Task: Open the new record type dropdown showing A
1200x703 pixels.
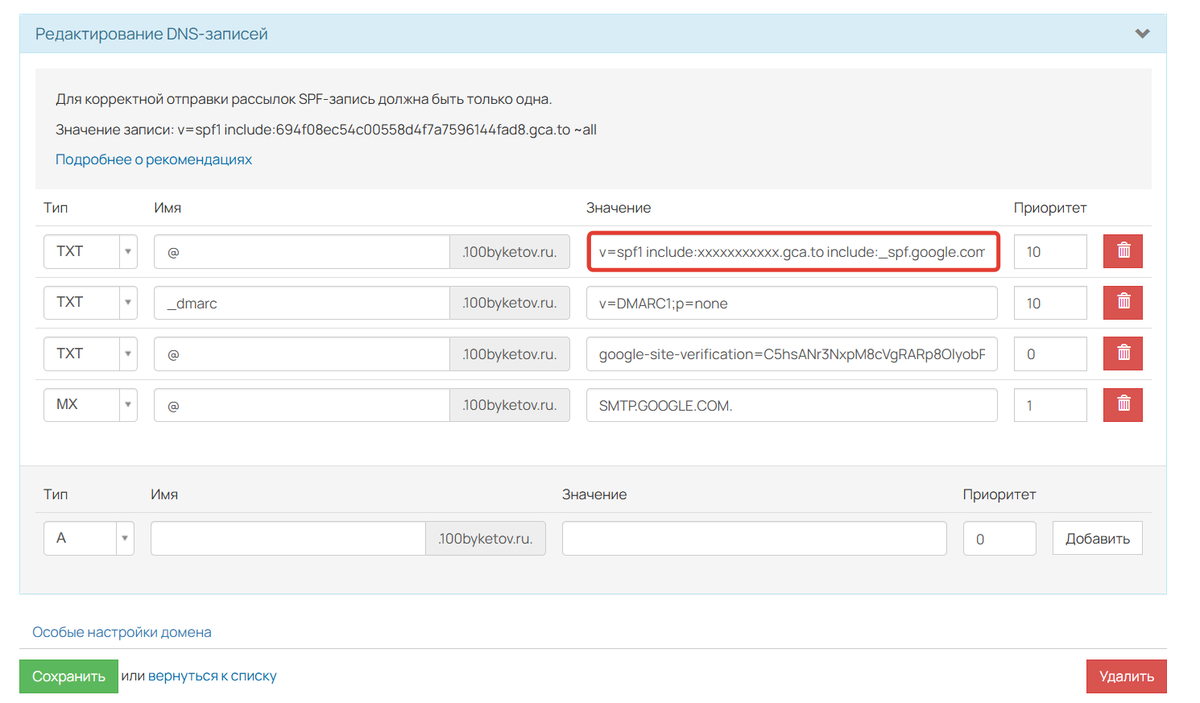Action: point(88,538)
